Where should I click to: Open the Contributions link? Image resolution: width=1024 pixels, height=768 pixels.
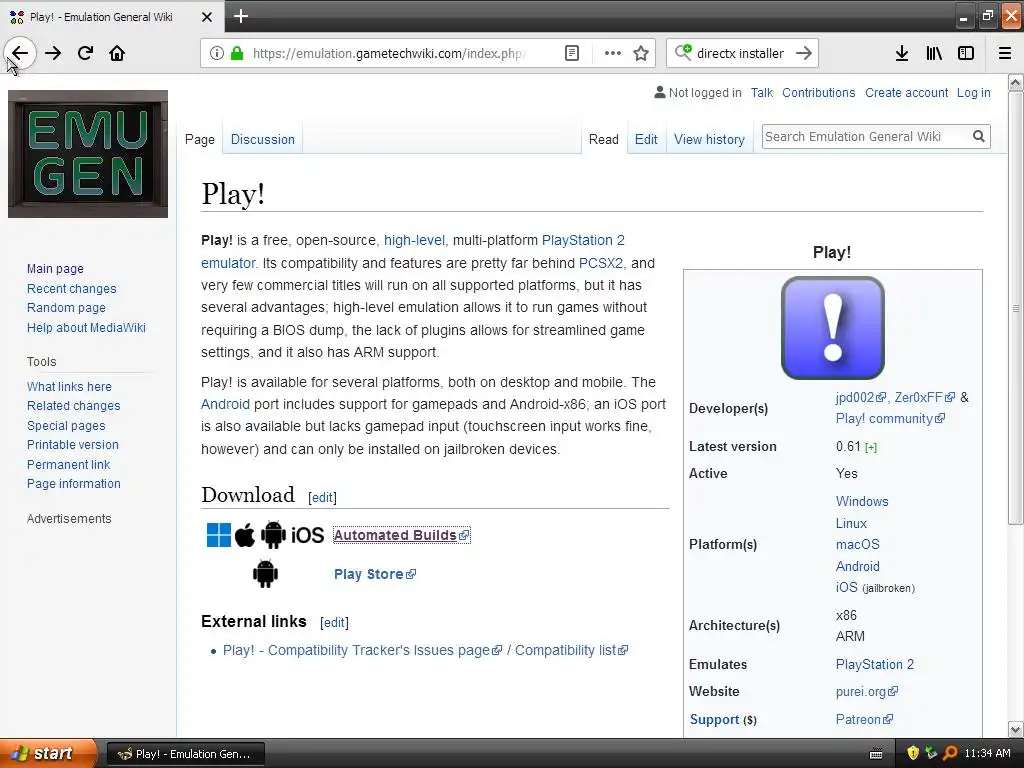818,93
